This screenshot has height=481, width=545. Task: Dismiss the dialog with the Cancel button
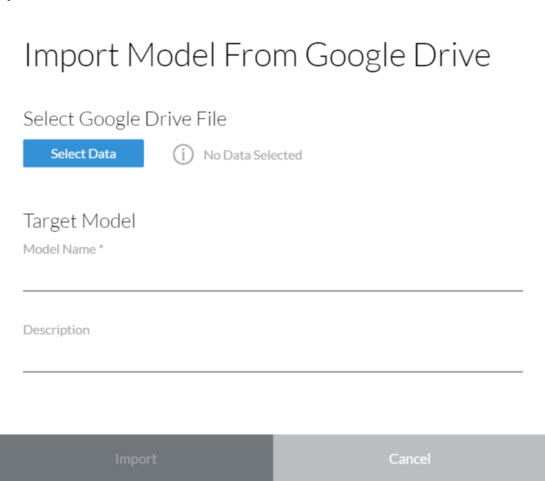point(409,458)
